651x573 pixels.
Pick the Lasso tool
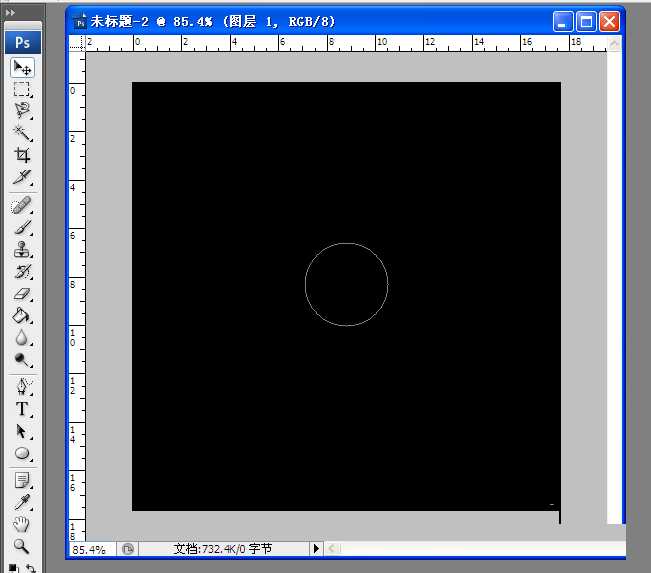click(21, 111)
